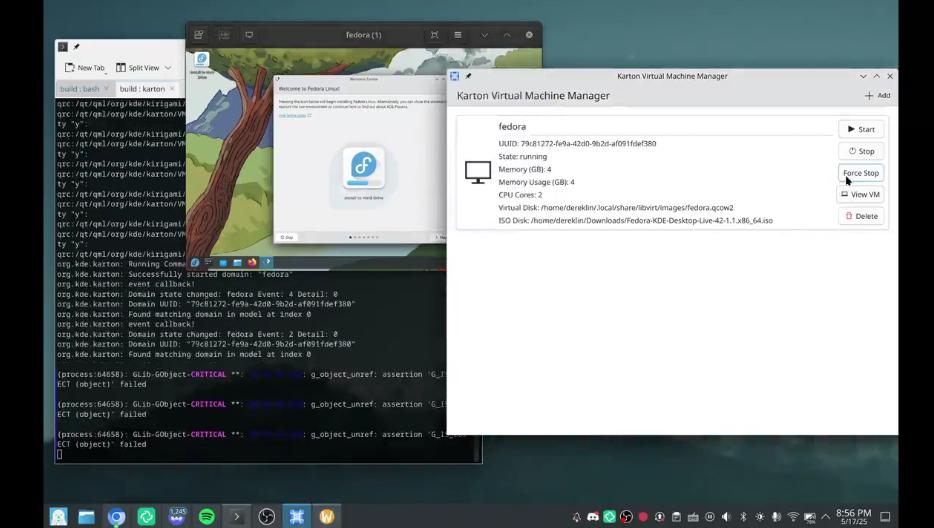Click the display icon in viewer header
934x528 pixels.
pos(249,35)
